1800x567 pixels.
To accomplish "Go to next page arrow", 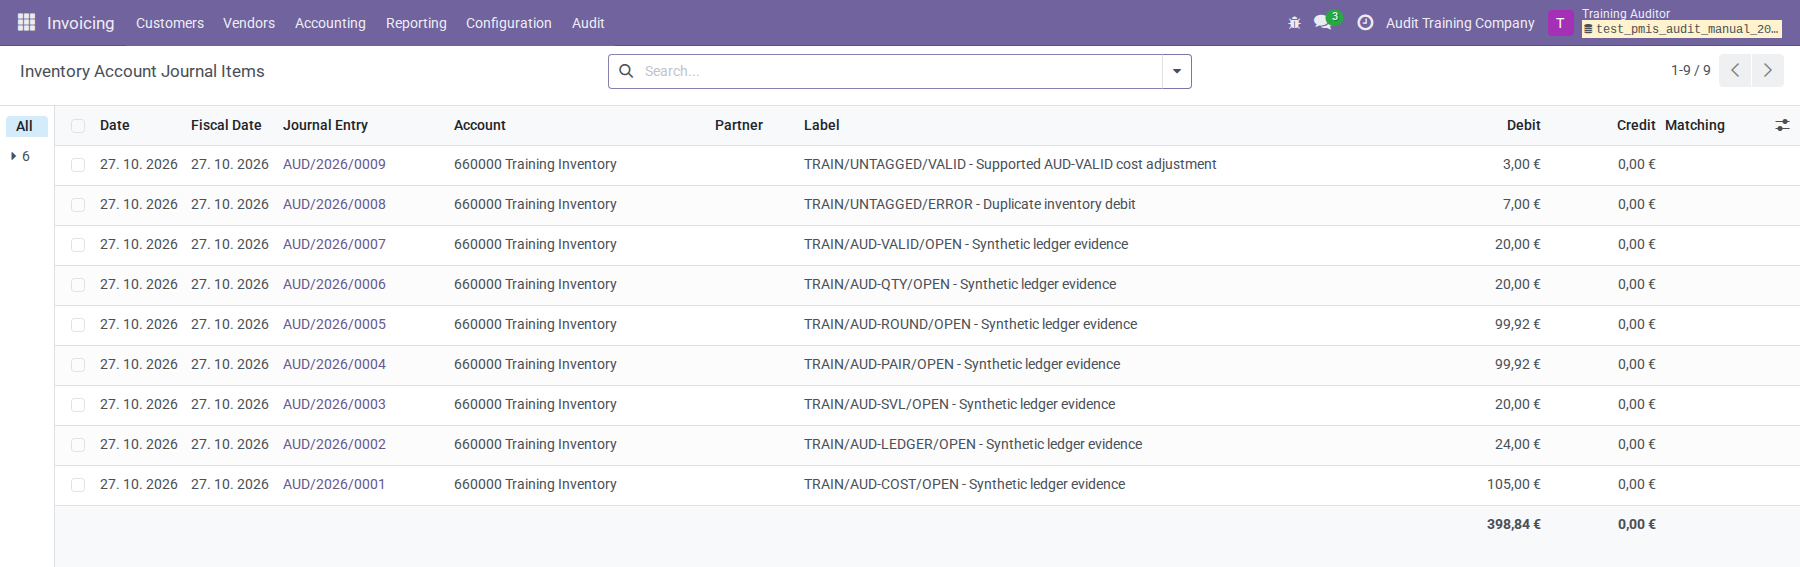I will 1768,70.
